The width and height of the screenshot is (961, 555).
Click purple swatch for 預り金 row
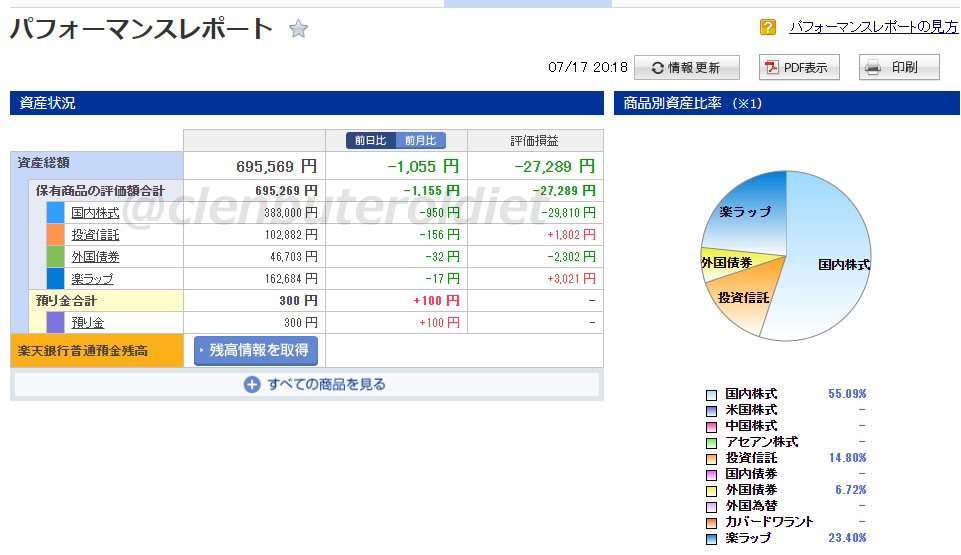56,323
